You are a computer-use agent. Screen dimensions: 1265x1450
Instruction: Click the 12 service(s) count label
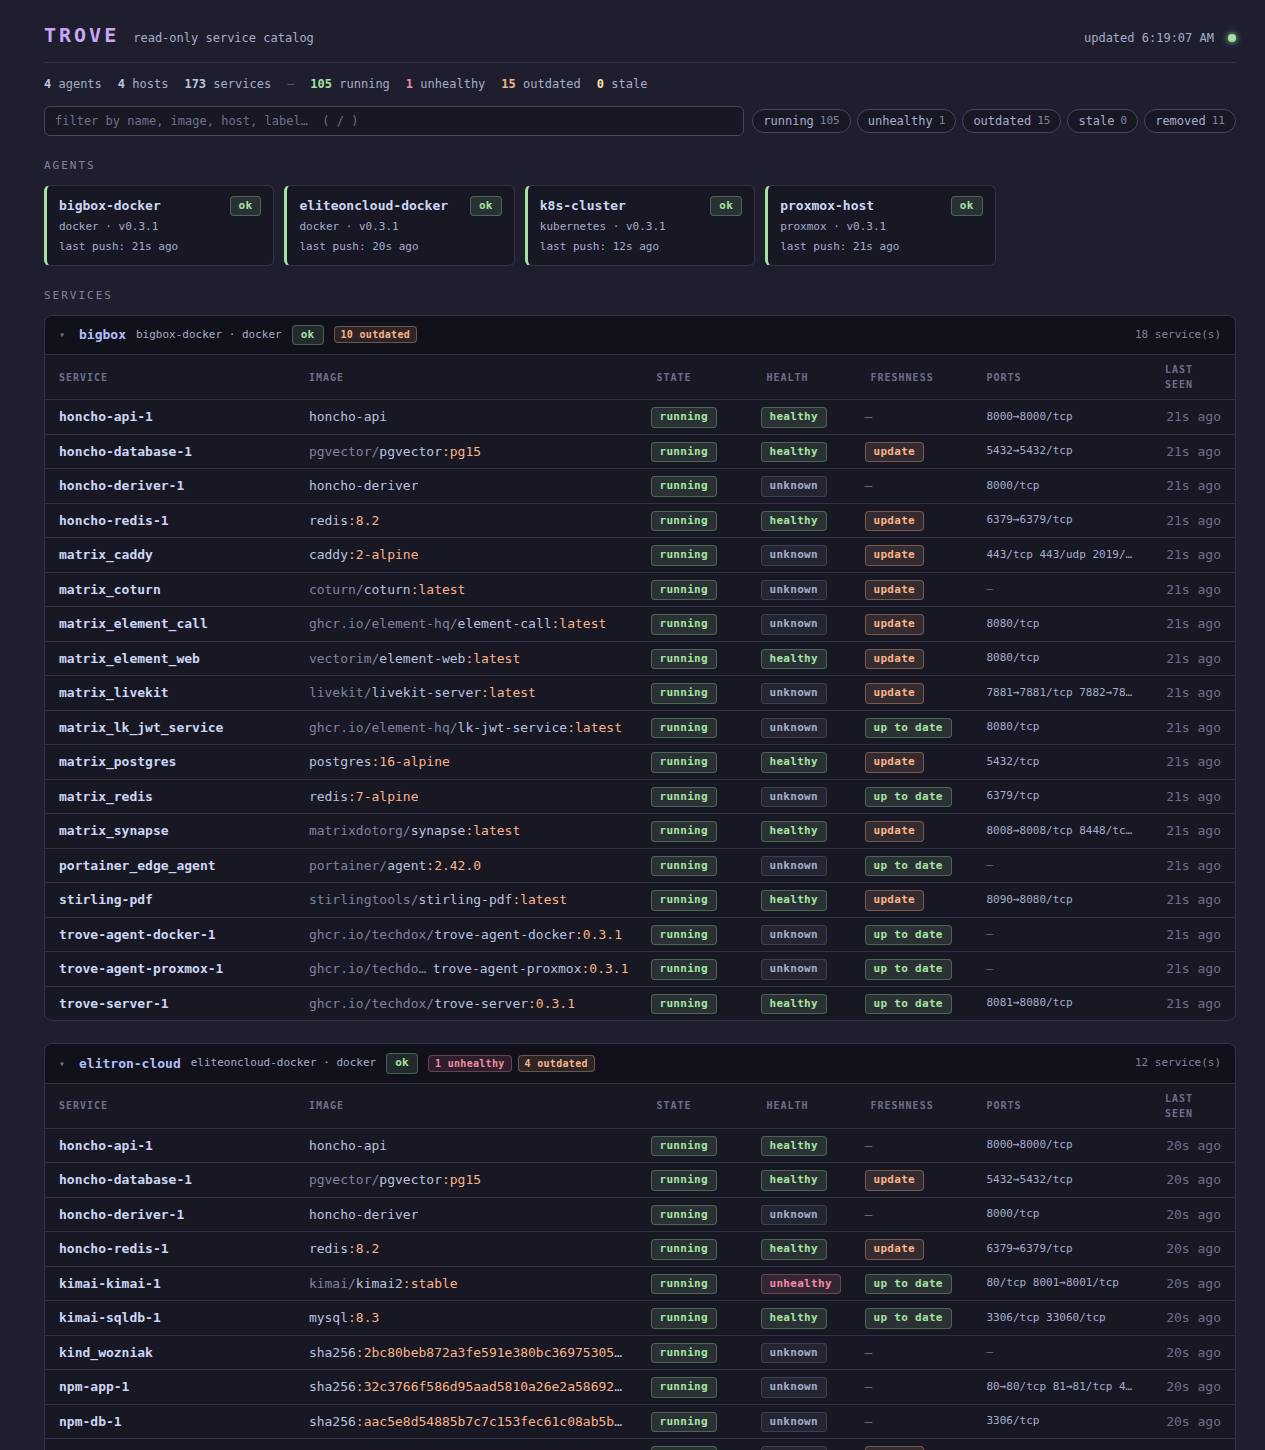[1177, 1063]
